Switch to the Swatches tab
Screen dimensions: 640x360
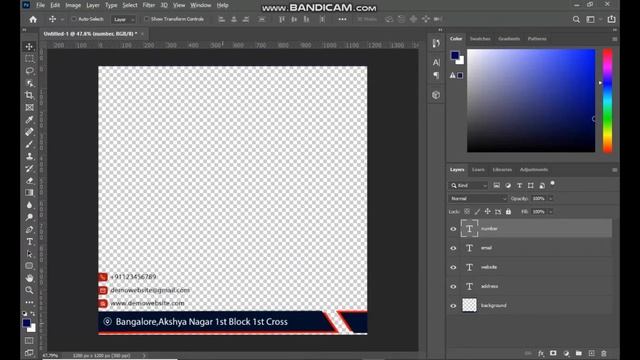(x=480, y=39)
